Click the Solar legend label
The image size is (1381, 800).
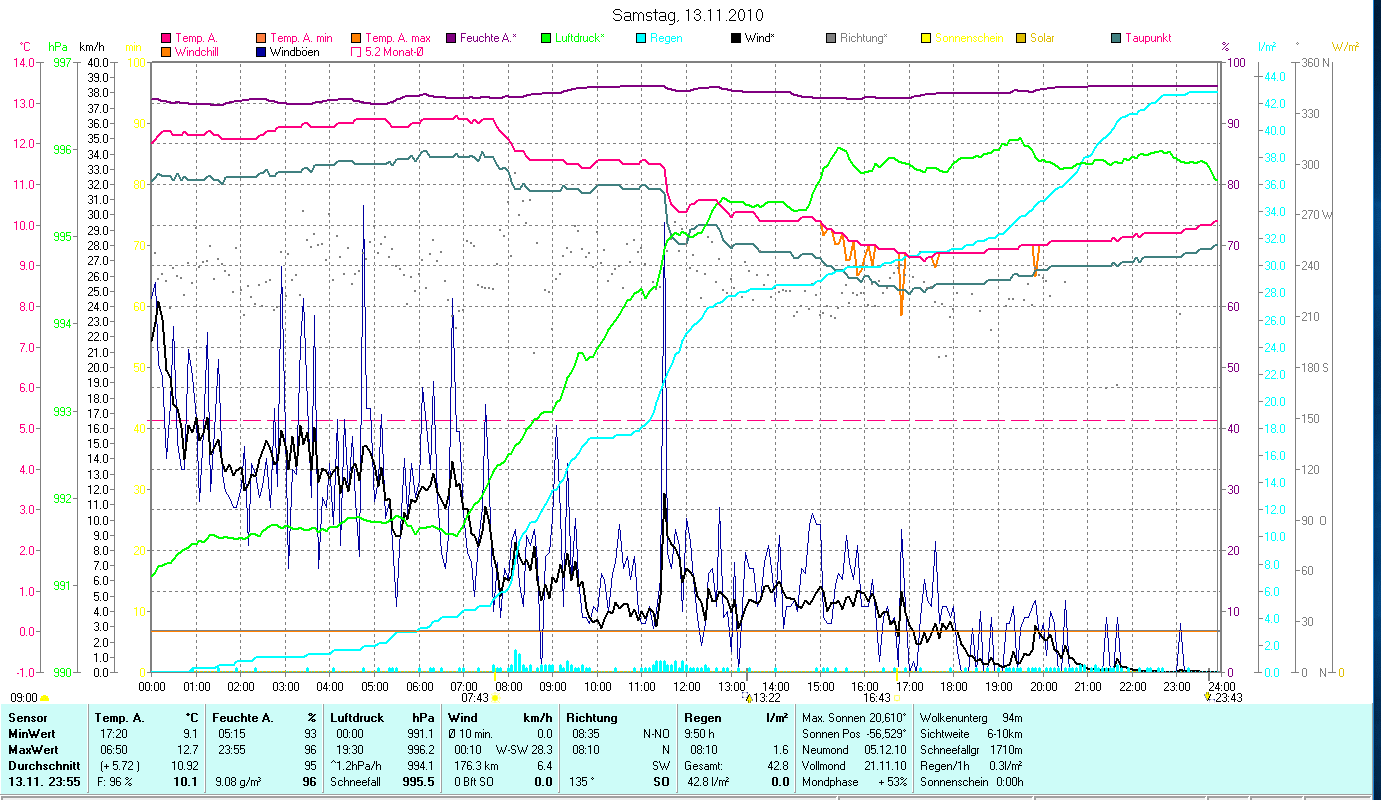tap(1042, 39)
